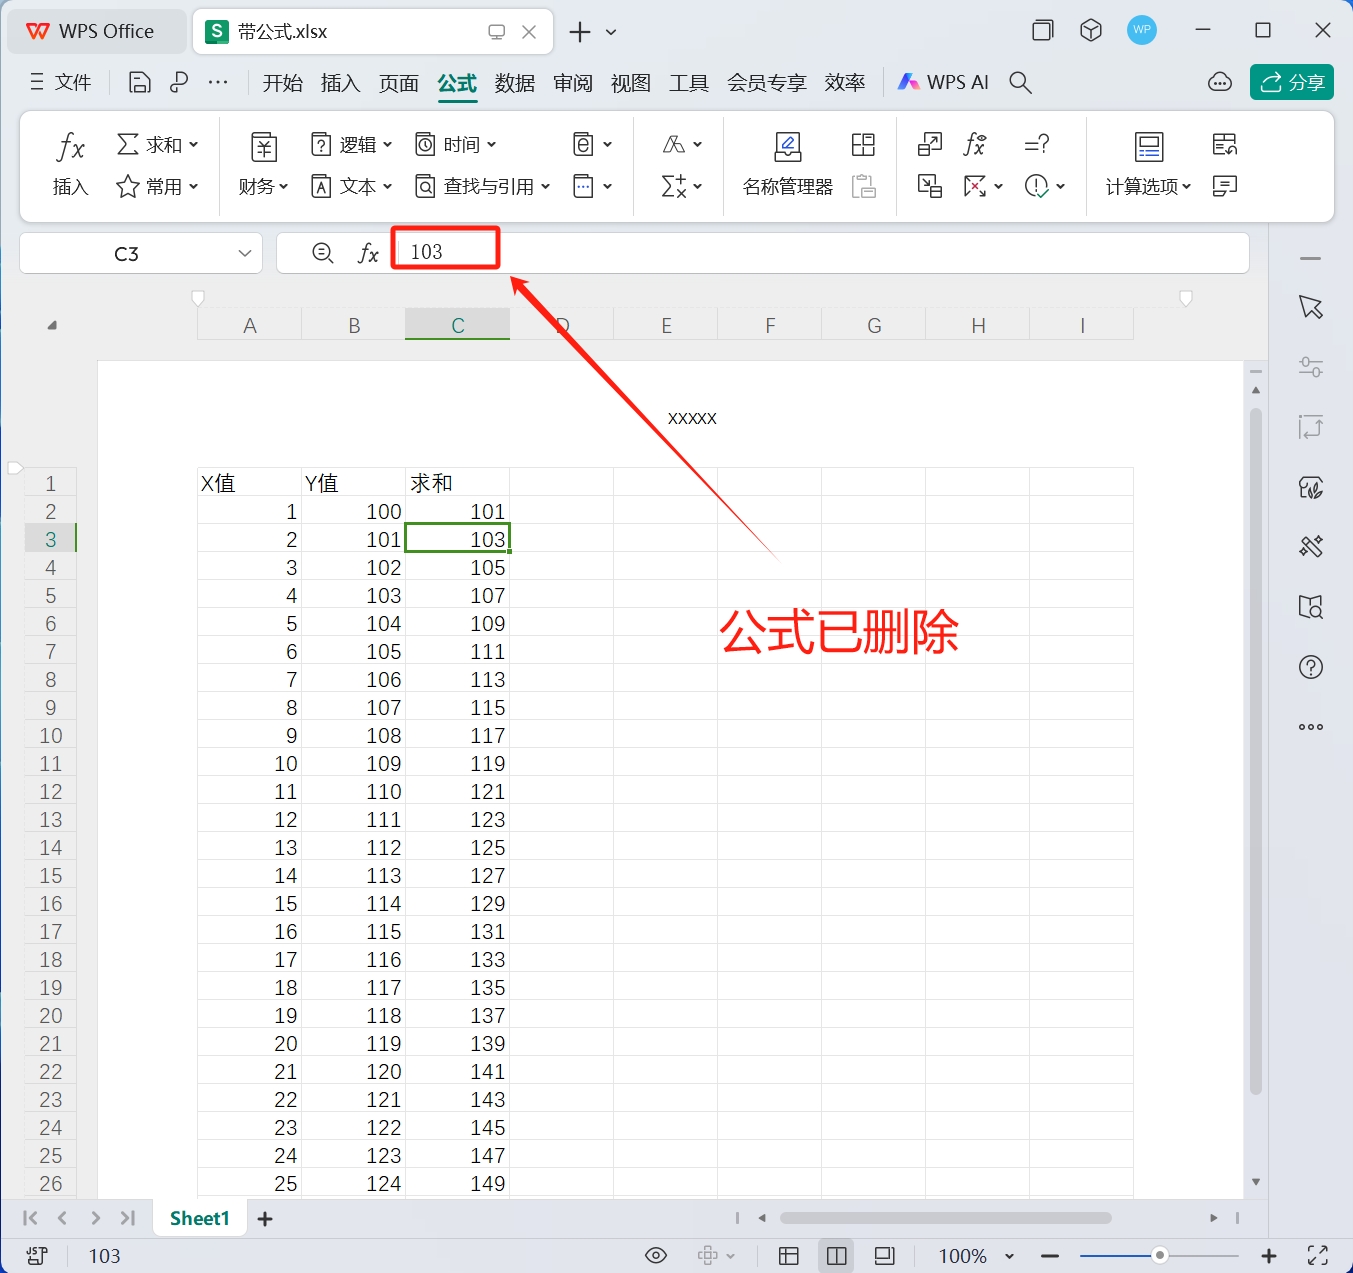Open the search magnifier in toolbar
The width and height of the screenshot is (1353, 1273).
[x=1020, y=82]
